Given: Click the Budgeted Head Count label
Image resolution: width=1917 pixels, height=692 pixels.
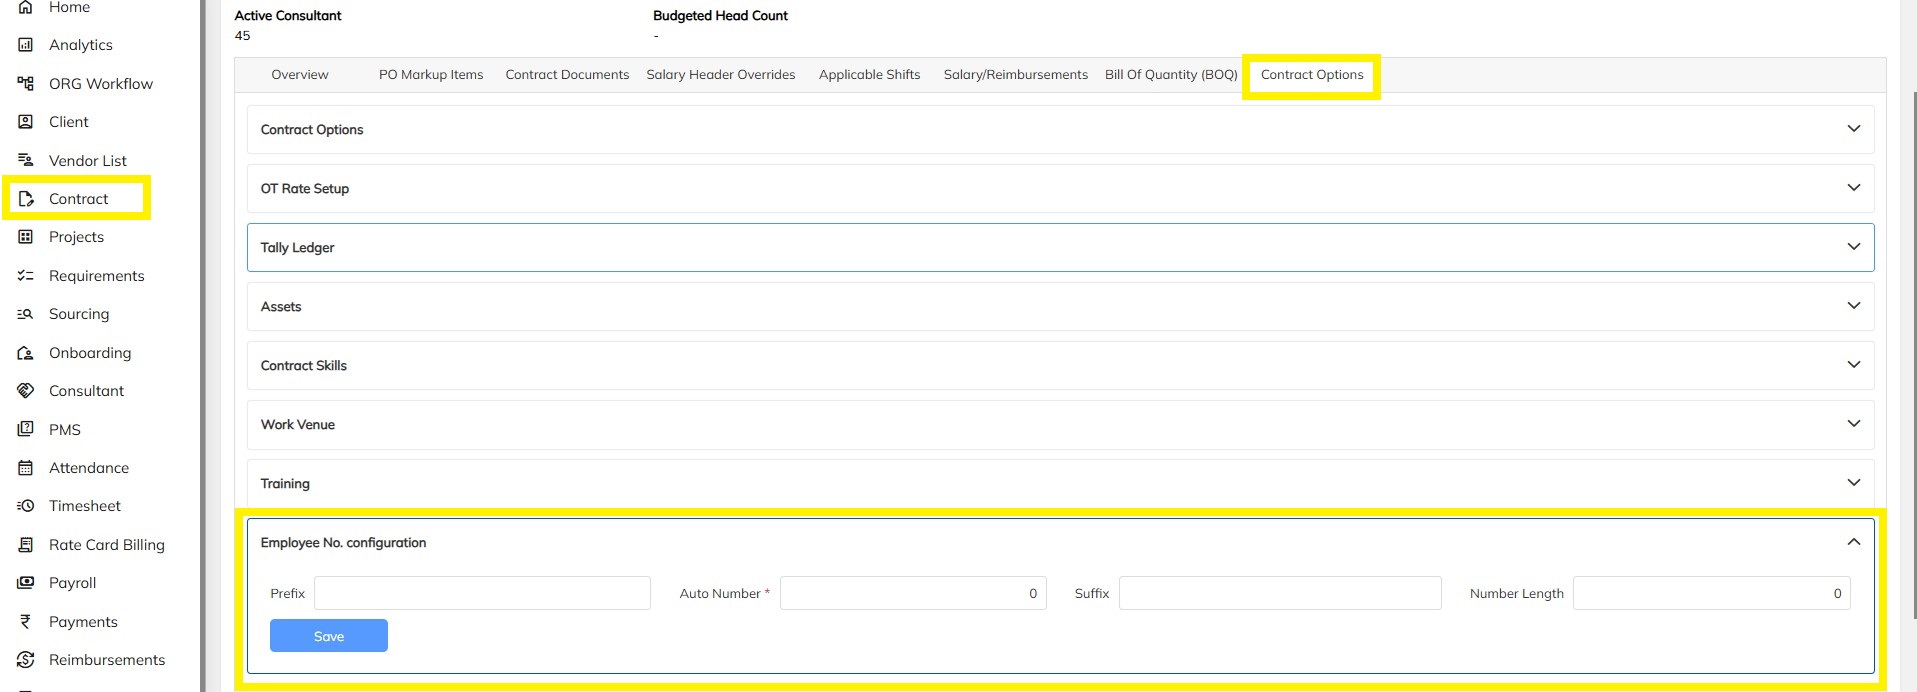Looking at the screenshot, I should [x=720, y=16].
